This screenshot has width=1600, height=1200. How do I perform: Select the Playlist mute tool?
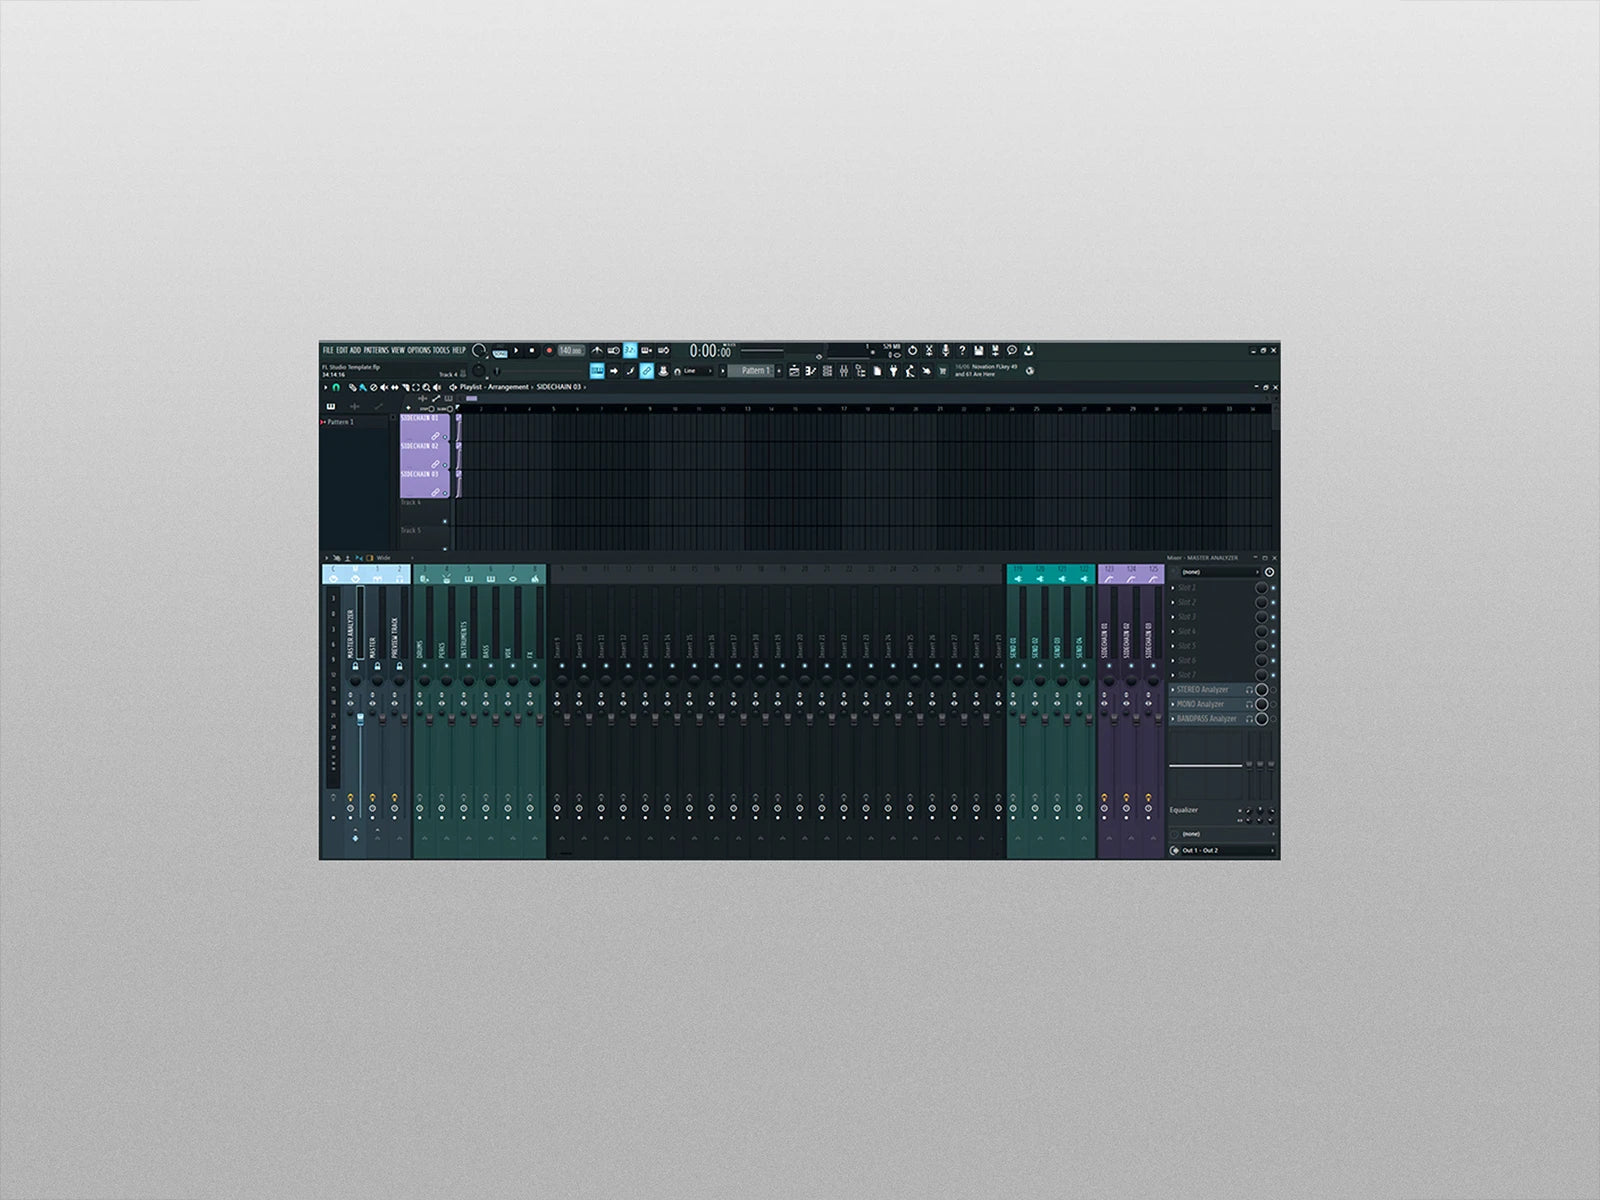click(384, 387)
